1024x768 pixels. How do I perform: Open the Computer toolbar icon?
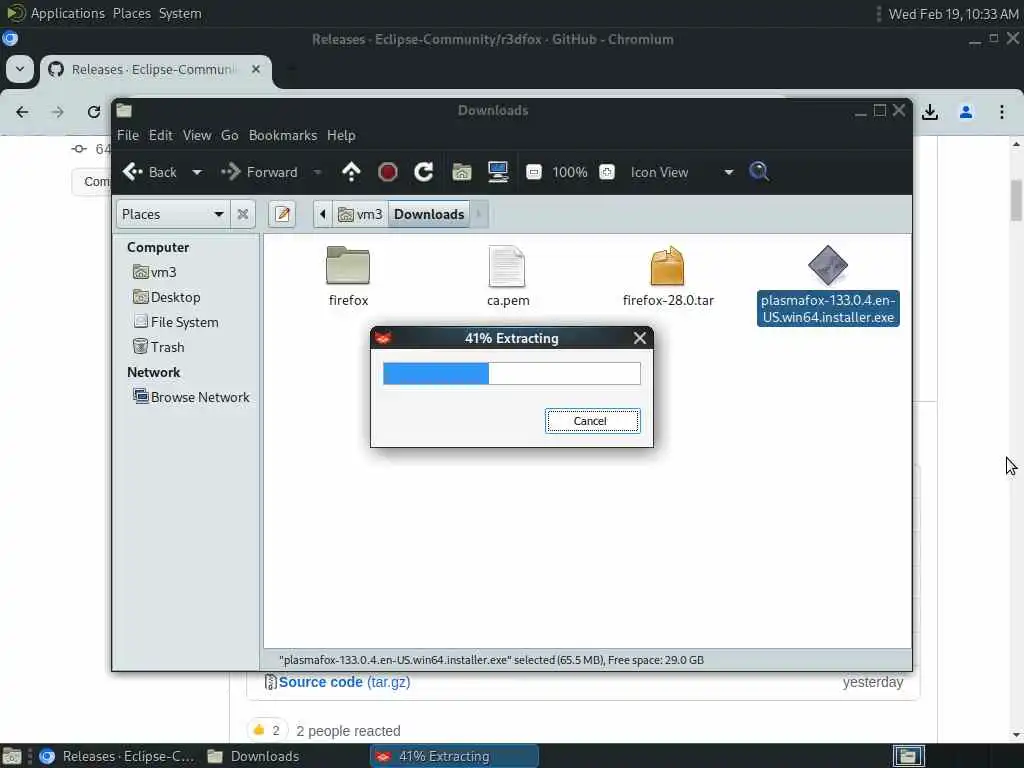(498, 172)
